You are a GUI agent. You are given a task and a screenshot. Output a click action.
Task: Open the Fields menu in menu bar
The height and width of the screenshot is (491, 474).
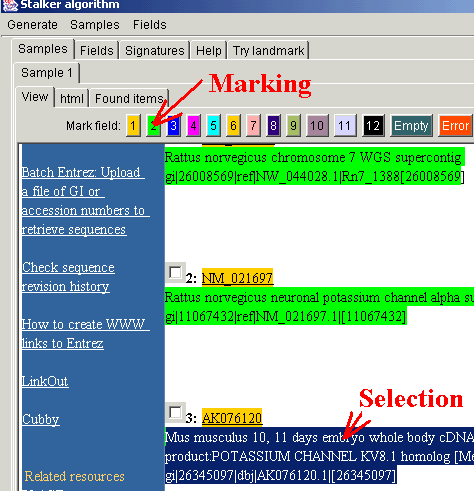click(x=150, y=25)
